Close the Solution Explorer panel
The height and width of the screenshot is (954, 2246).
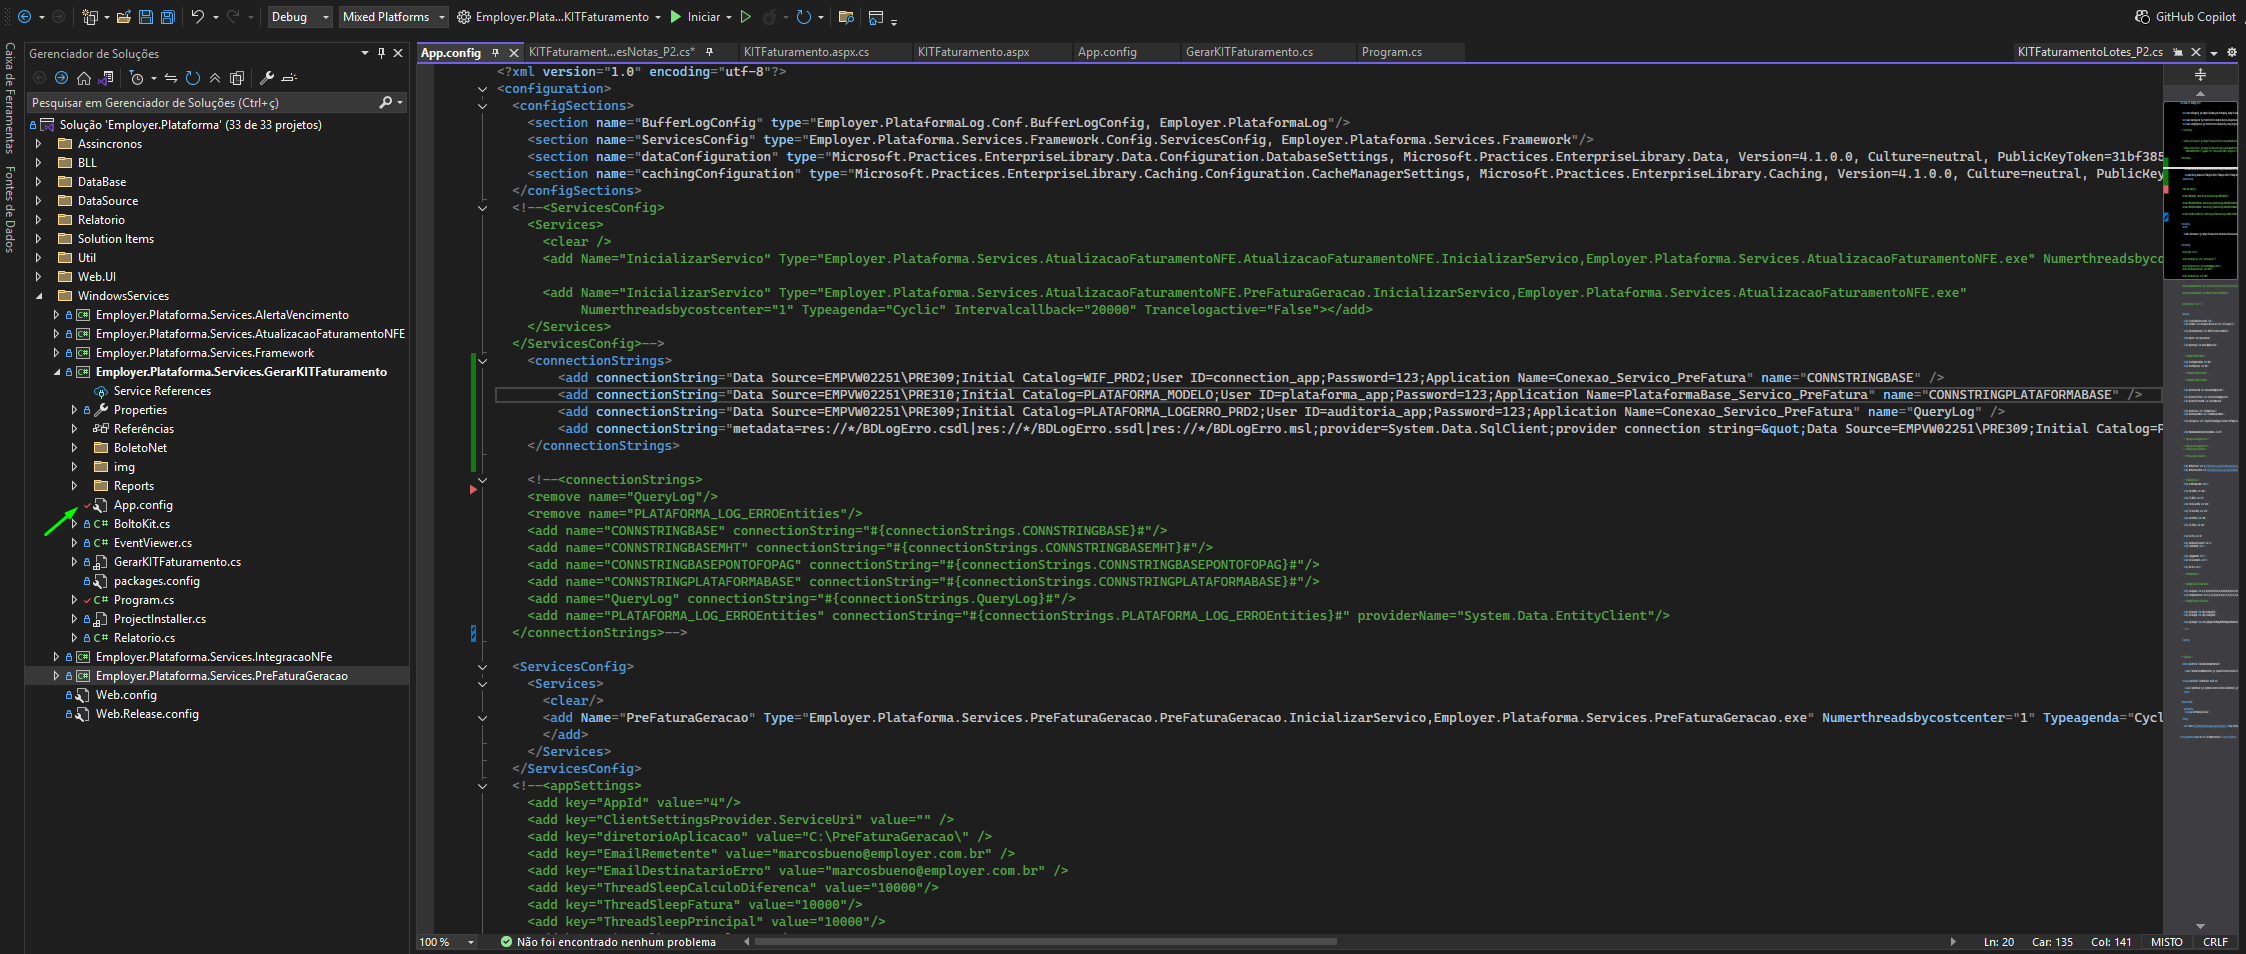(x=398, y=53)
